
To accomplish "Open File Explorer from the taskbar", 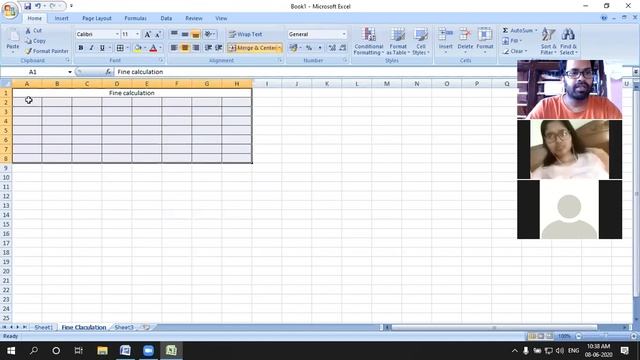I will pos(102,351).
